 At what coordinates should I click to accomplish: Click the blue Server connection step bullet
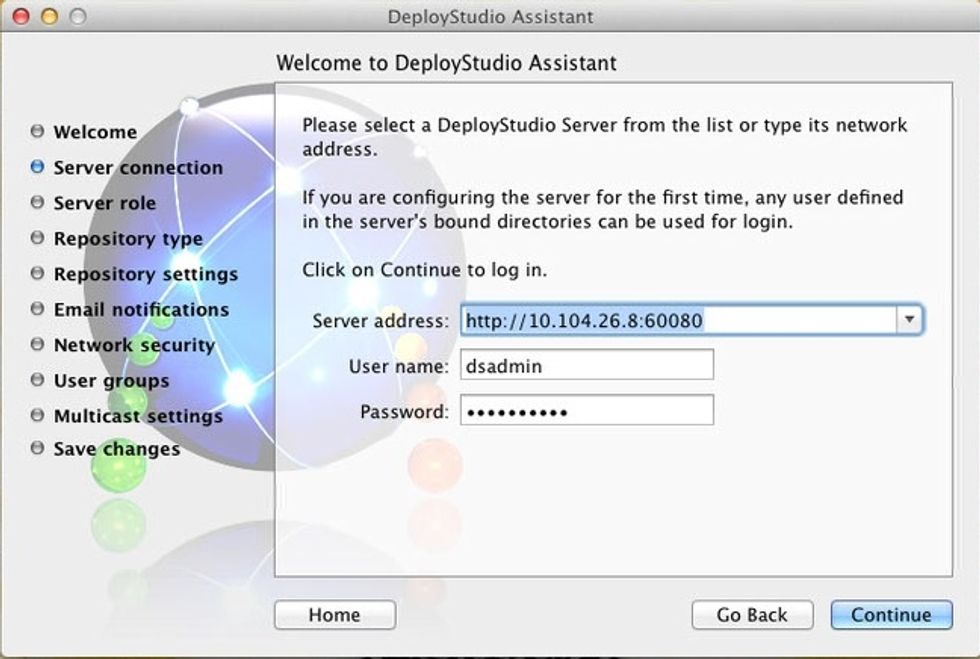click(x=38, y=167)
